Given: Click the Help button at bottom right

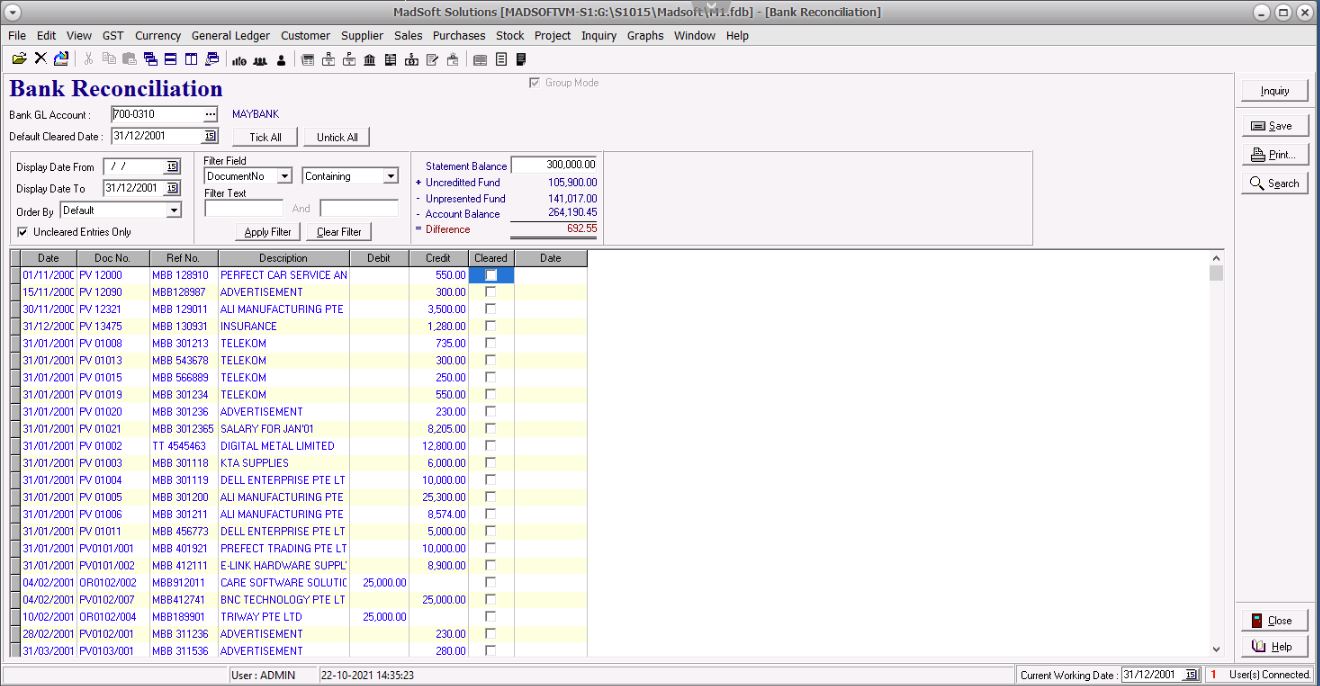Looking at the screenshot, I should 1274,647.
